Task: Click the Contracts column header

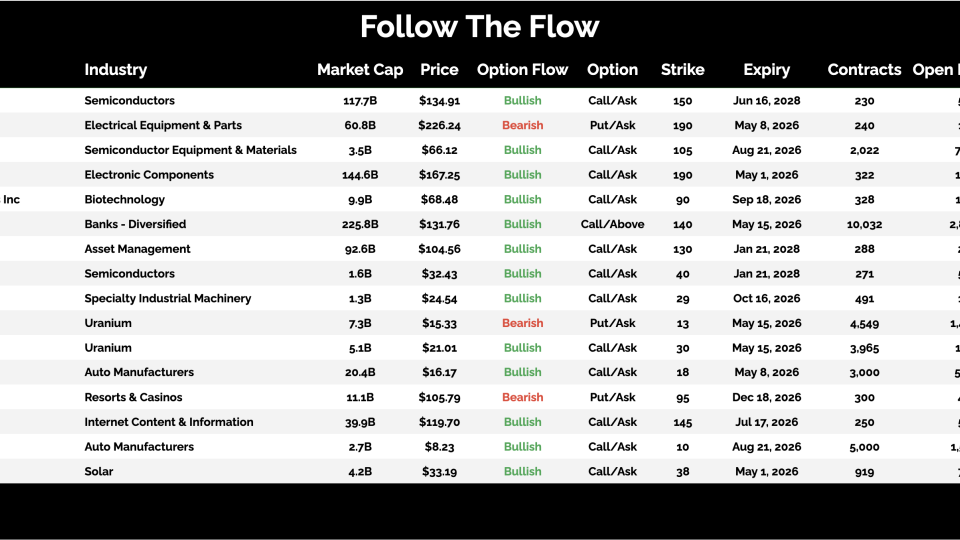Action: tap(864, 70)
